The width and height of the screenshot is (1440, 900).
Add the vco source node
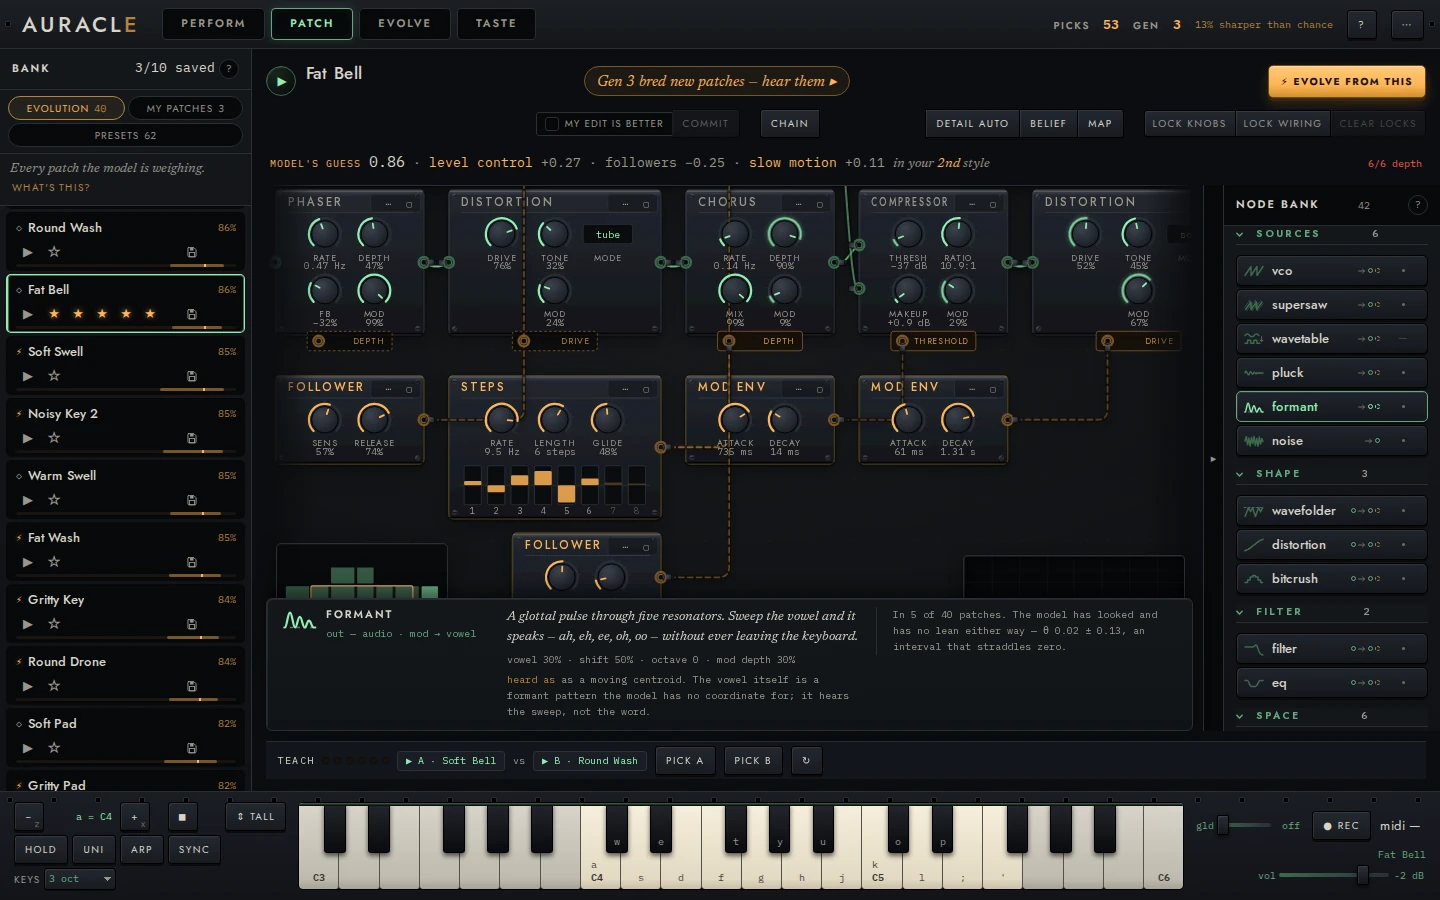[x=1331, y=271]
